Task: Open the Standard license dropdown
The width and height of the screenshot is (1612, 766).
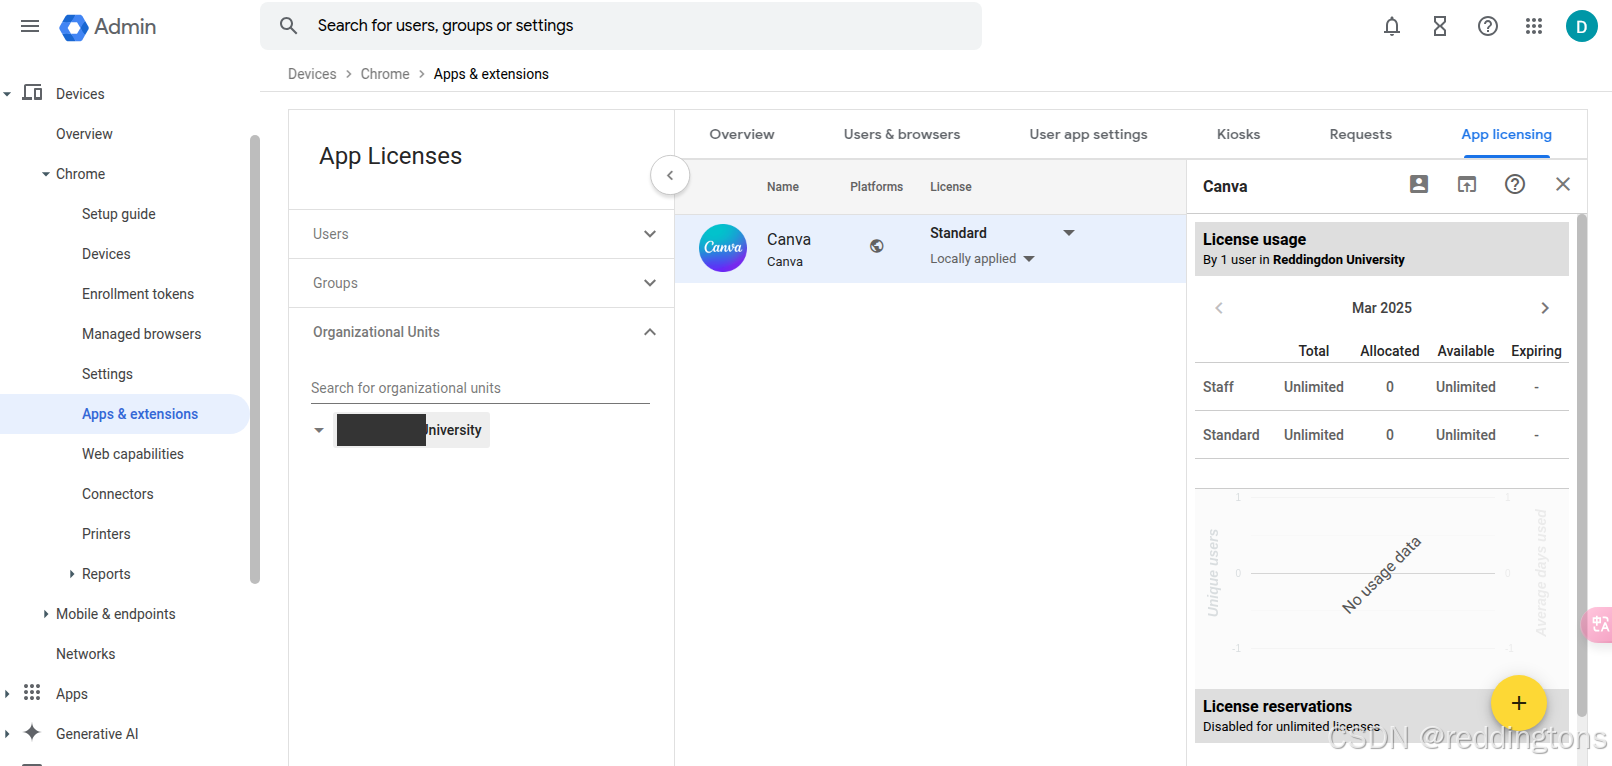Action: pyautogui.click(x=1069, y=233)
